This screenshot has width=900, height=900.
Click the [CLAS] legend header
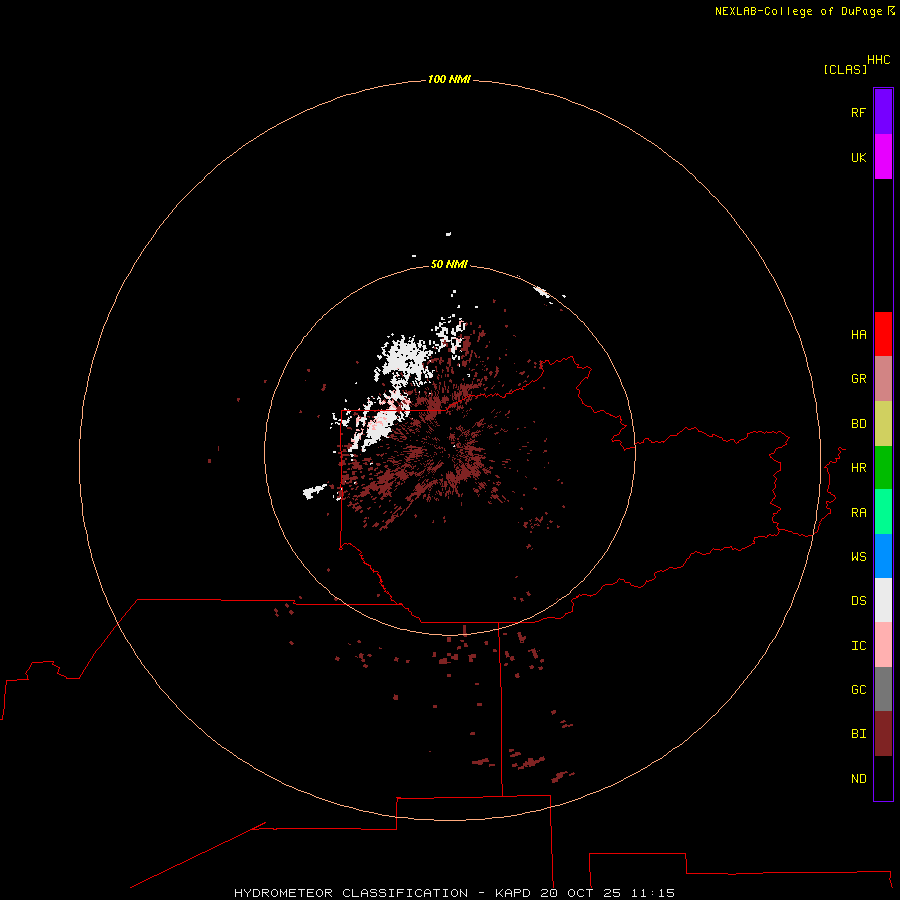(x=845, y=69)
